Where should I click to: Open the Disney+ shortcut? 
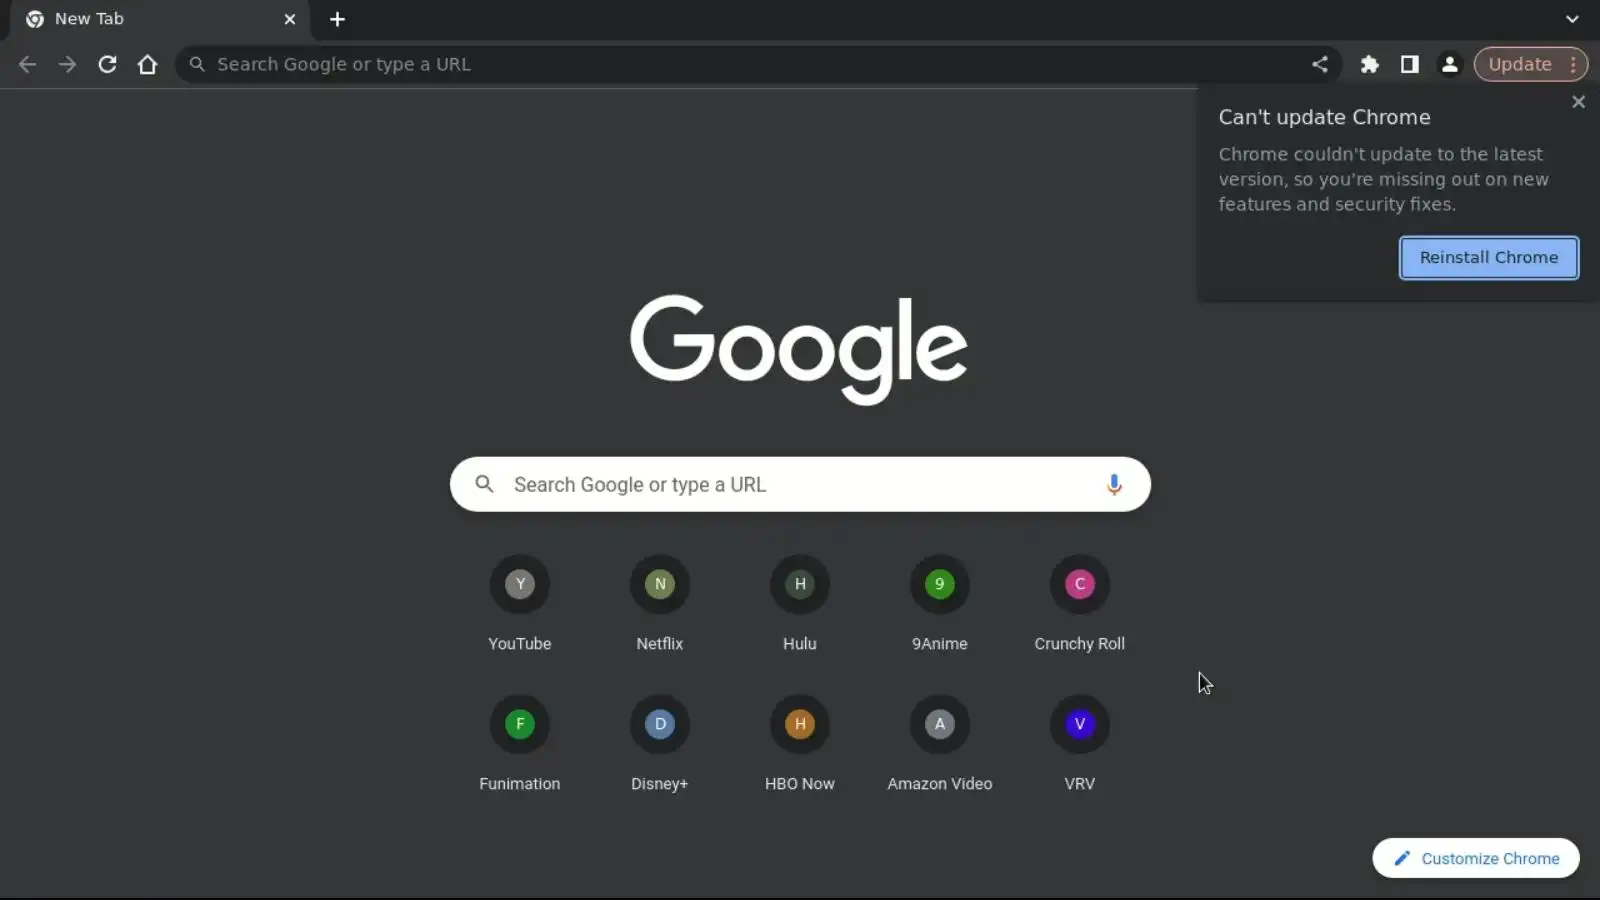tap(660, 745)
